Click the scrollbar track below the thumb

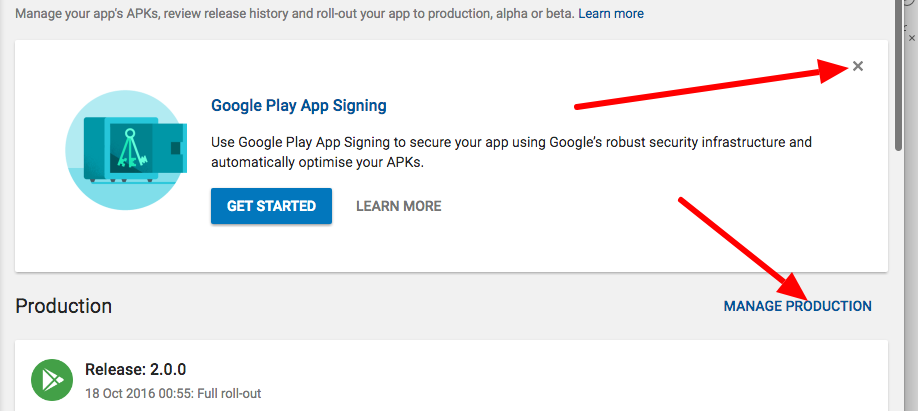pyautogui.click(x=899, y=281)
